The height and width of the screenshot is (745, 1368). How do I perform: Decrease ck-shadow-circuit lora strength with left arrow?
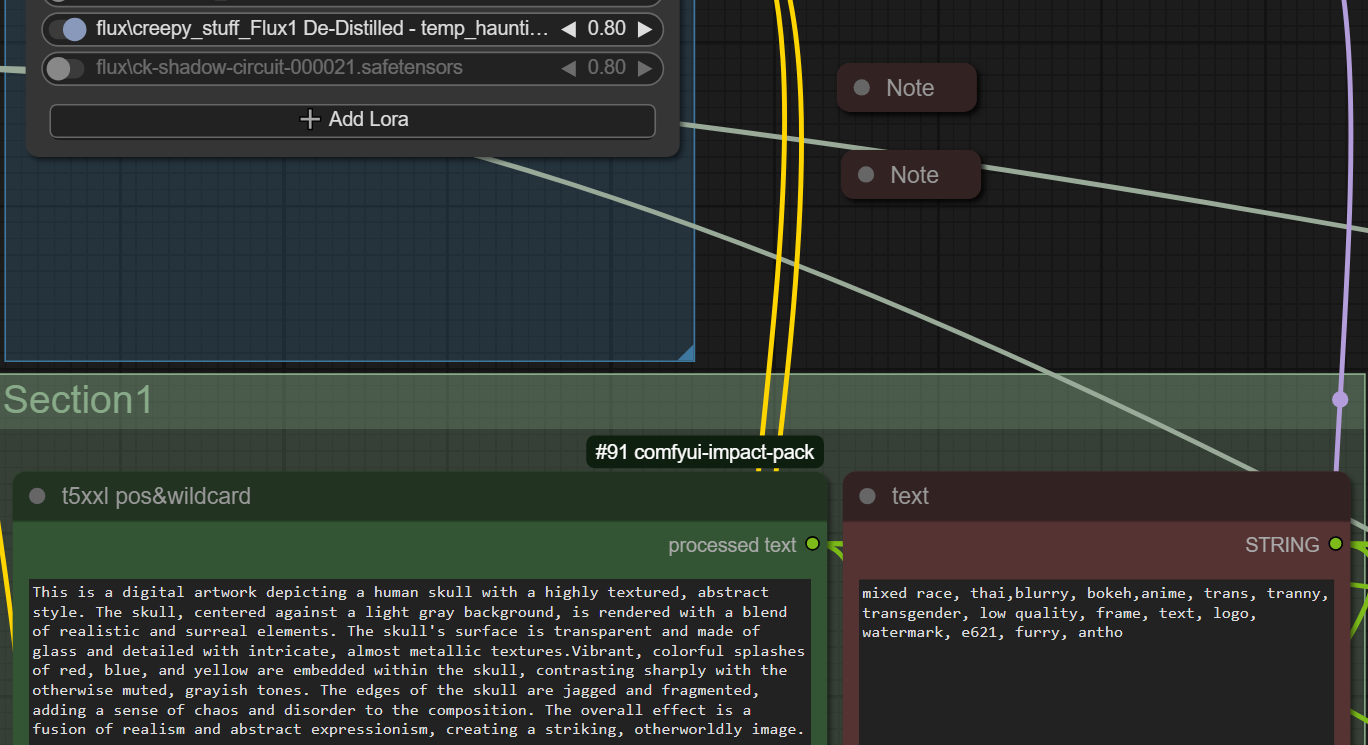tap(568, 68)
